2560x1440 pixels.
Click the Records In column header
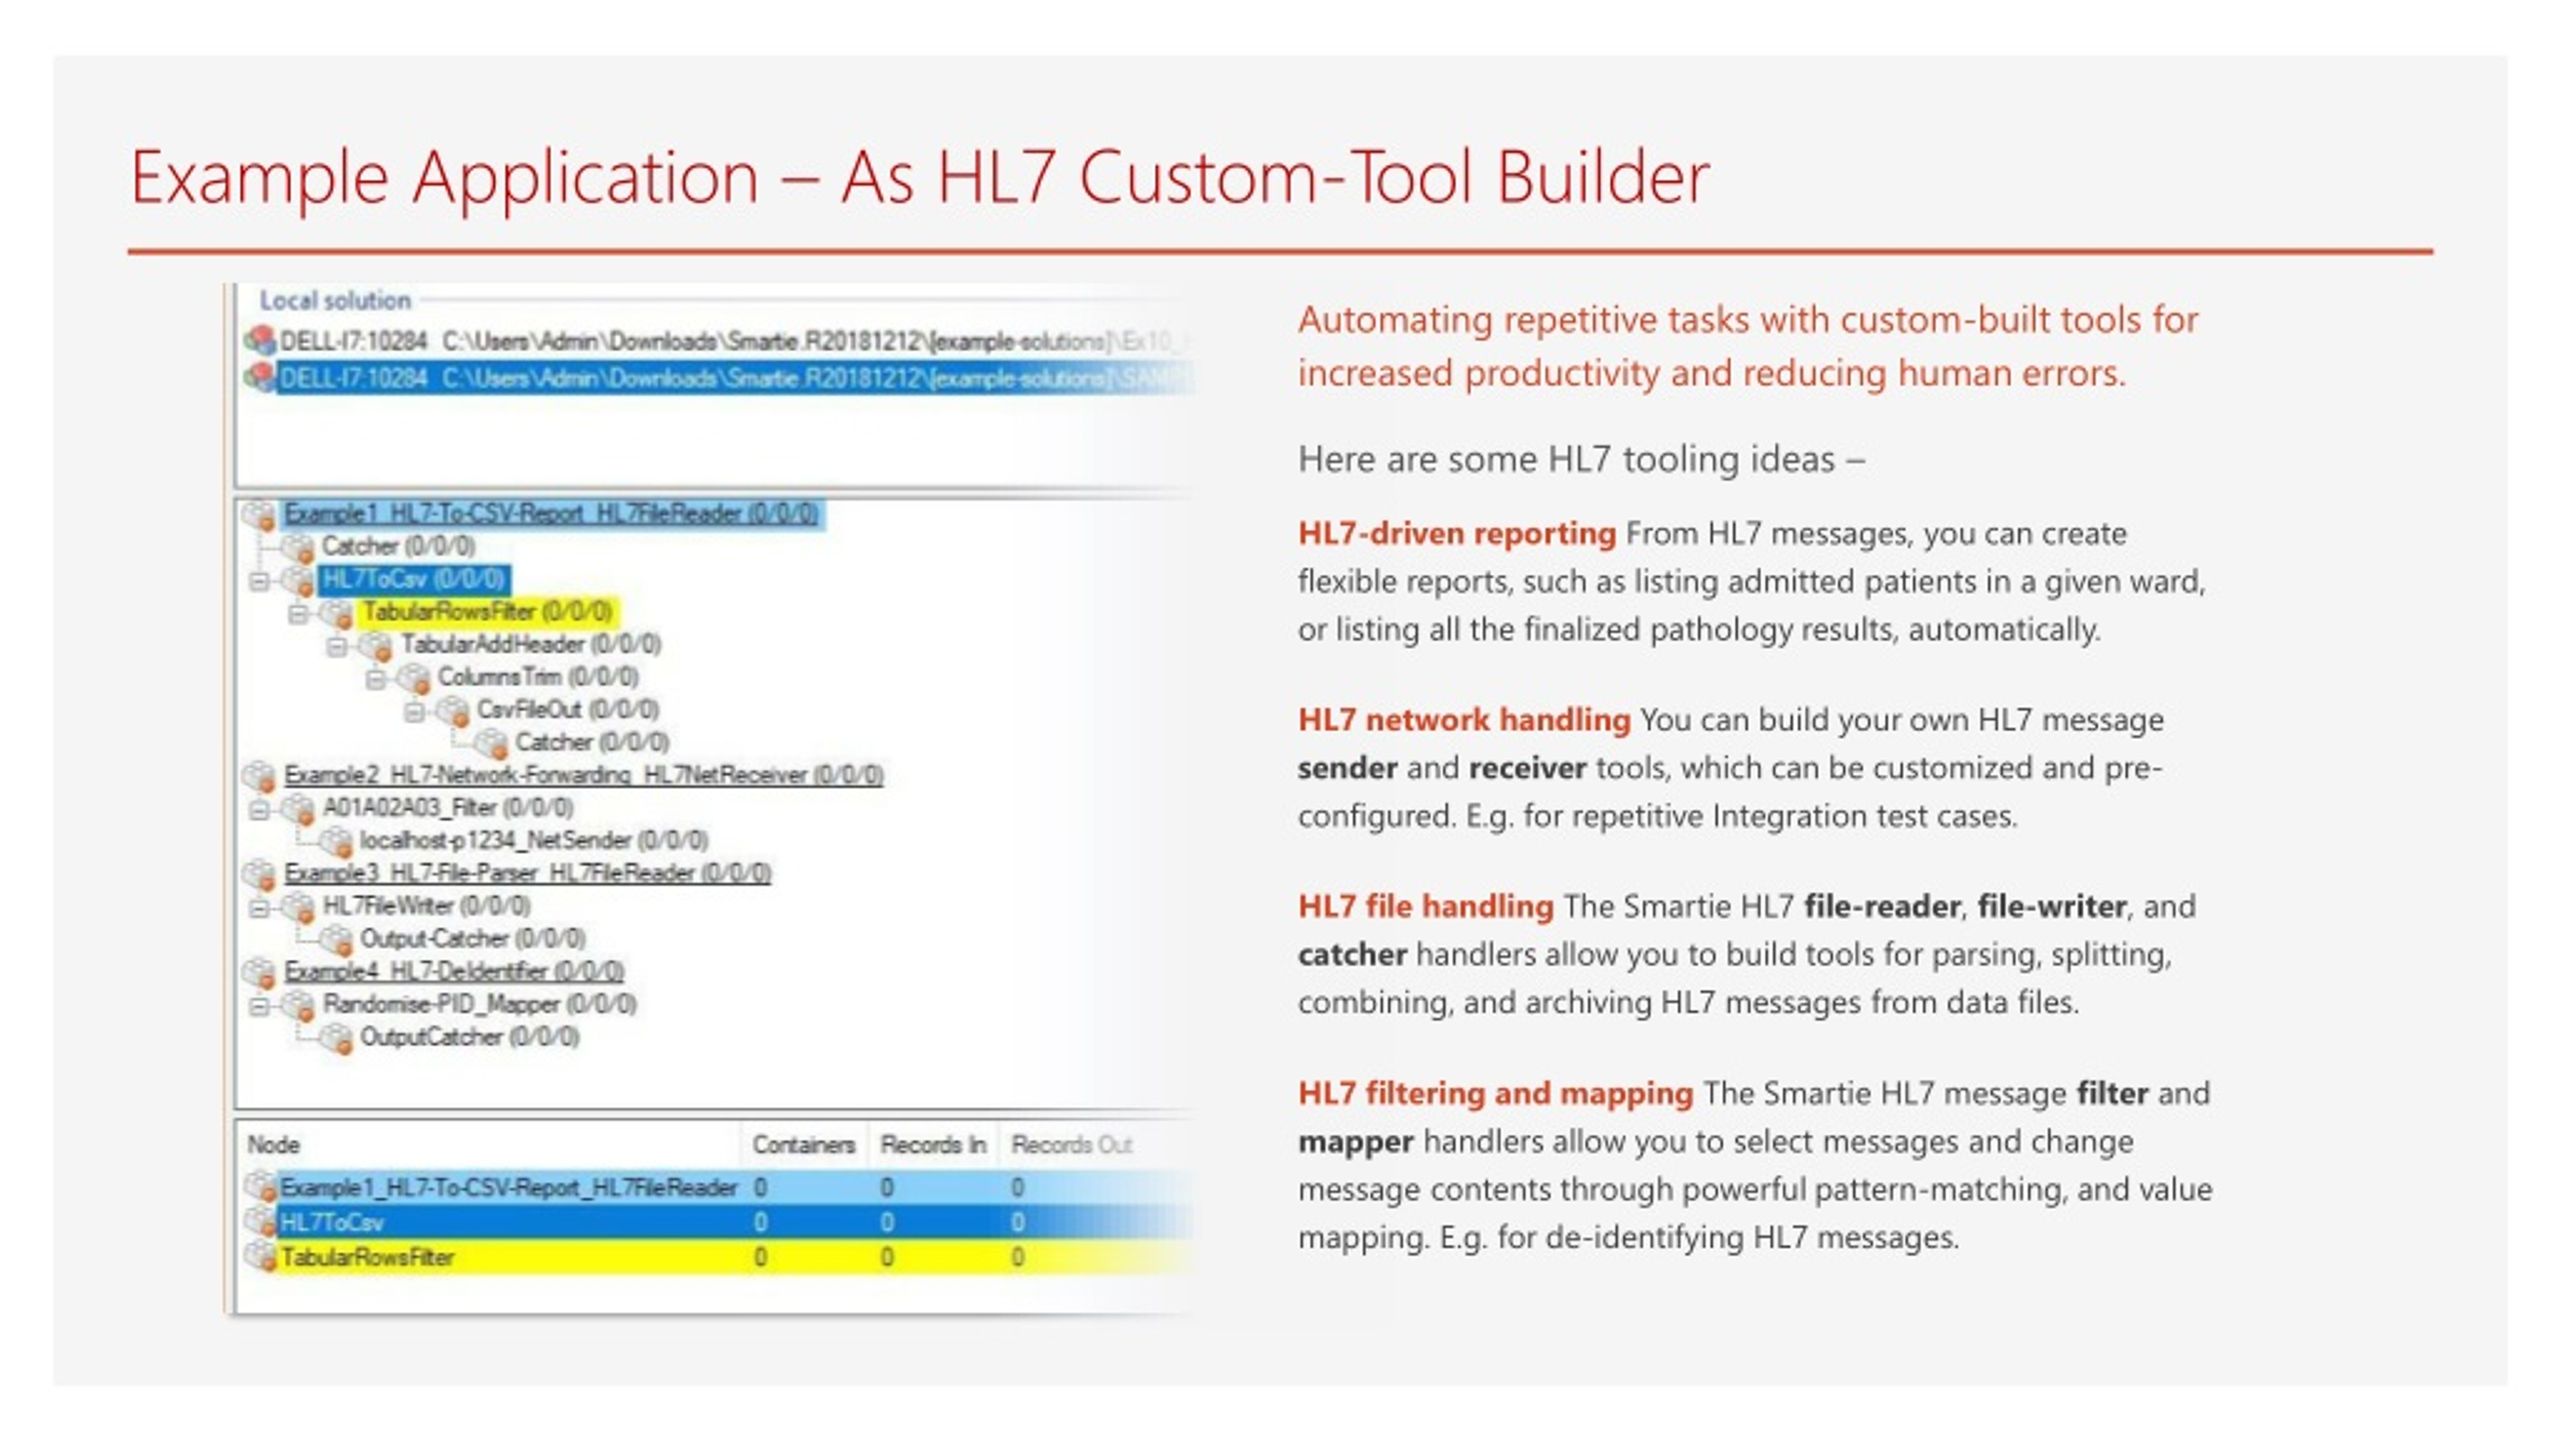click(933, 1145)
